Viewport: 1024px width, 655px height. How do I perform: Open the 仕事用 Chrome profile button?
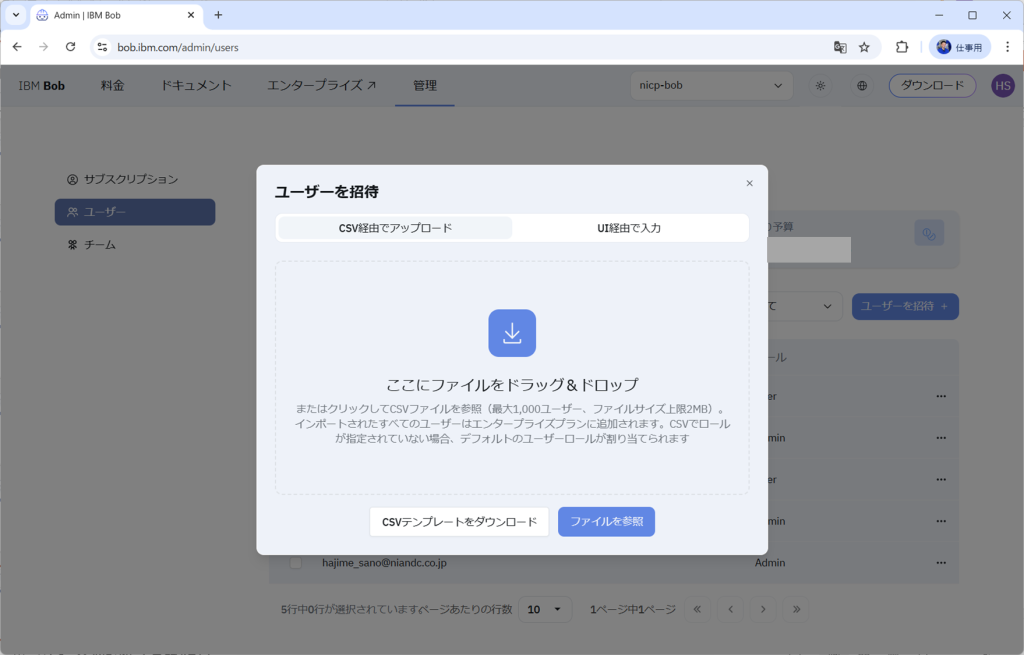pos(959,47)
